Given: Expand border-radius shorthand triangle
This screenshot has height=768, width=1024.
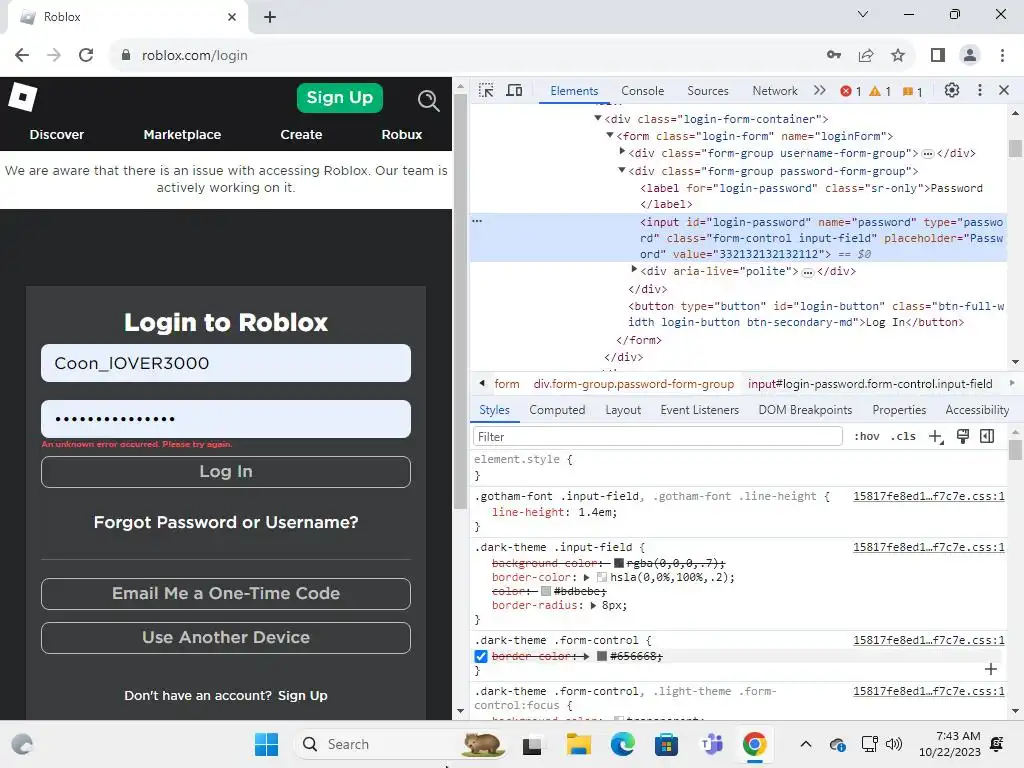Looking at the screenshot, I should [x=593, y=605].
